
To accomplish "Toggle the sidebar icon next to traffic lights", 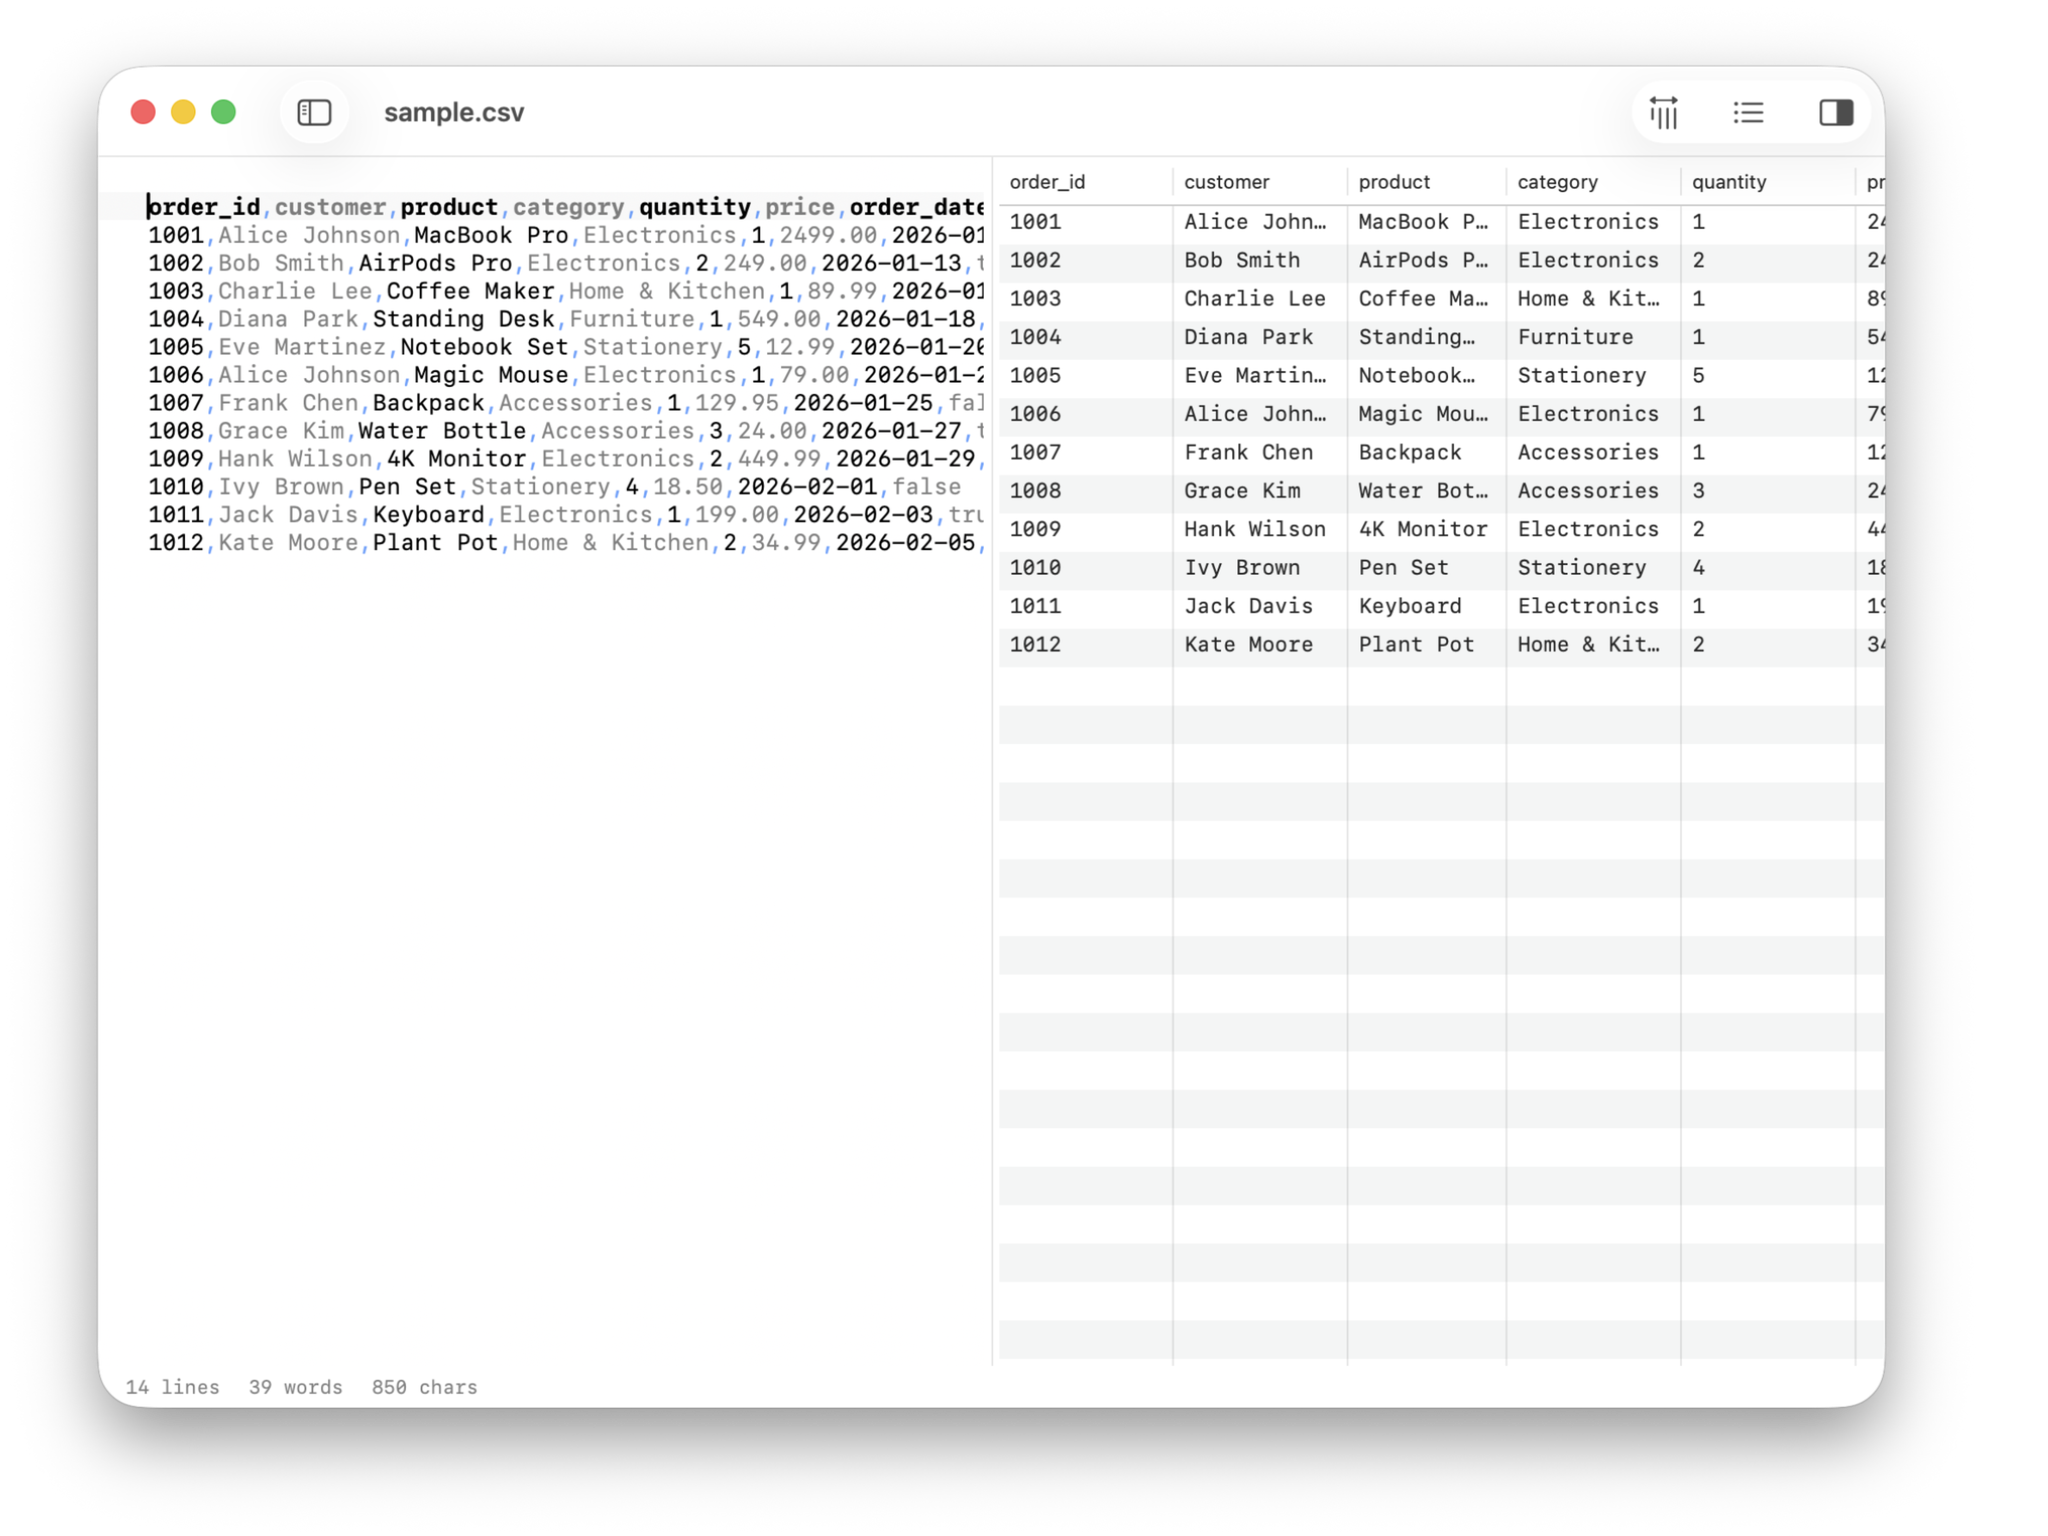I will 313,112.
